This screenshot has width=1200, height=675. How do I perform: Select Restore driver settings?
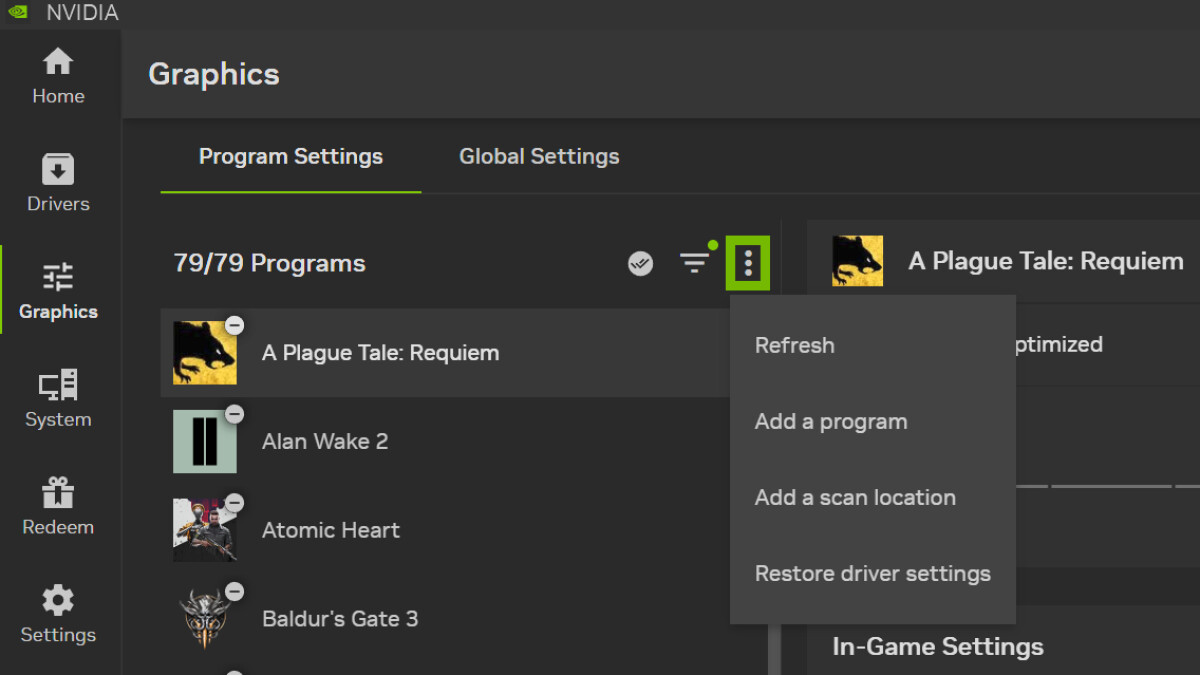click(872, 573)
